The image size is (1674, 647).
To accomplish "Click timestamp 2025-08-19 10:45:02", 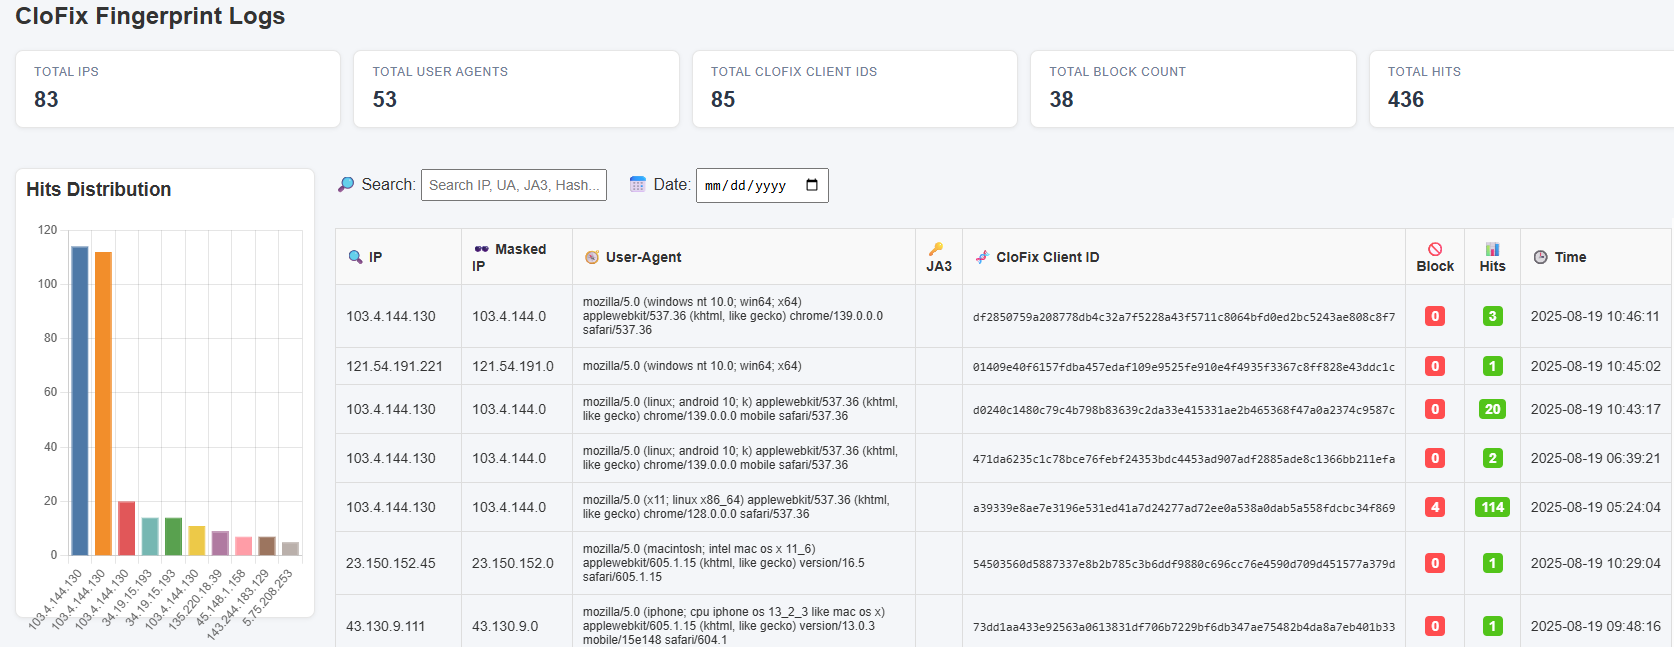I will [x=1595, y=366].
